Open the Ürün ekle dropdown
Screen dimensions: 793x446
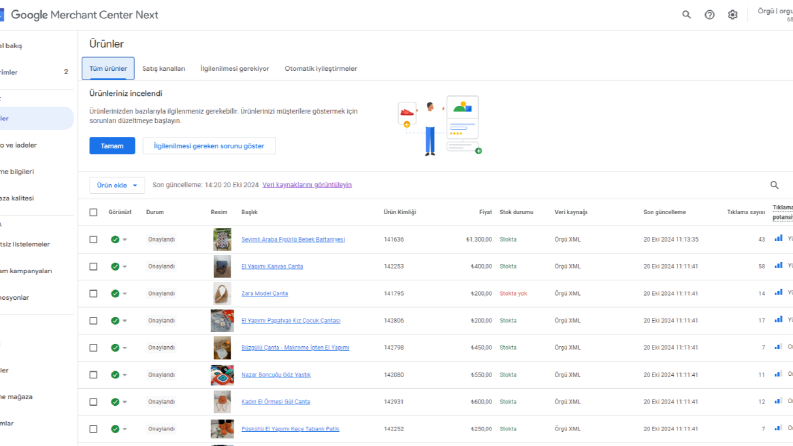(117, 186)
